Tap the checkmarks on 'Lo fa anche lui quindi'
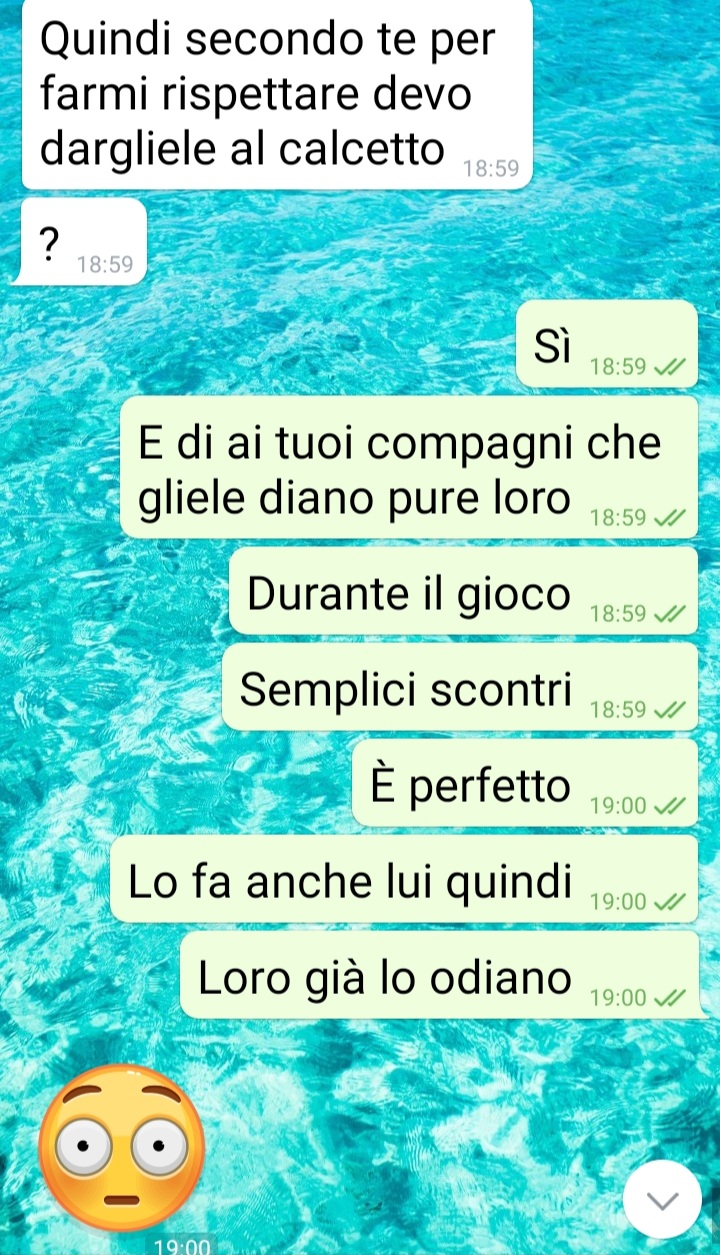This screenshot has width=720, height=1255. pos(669,902)
